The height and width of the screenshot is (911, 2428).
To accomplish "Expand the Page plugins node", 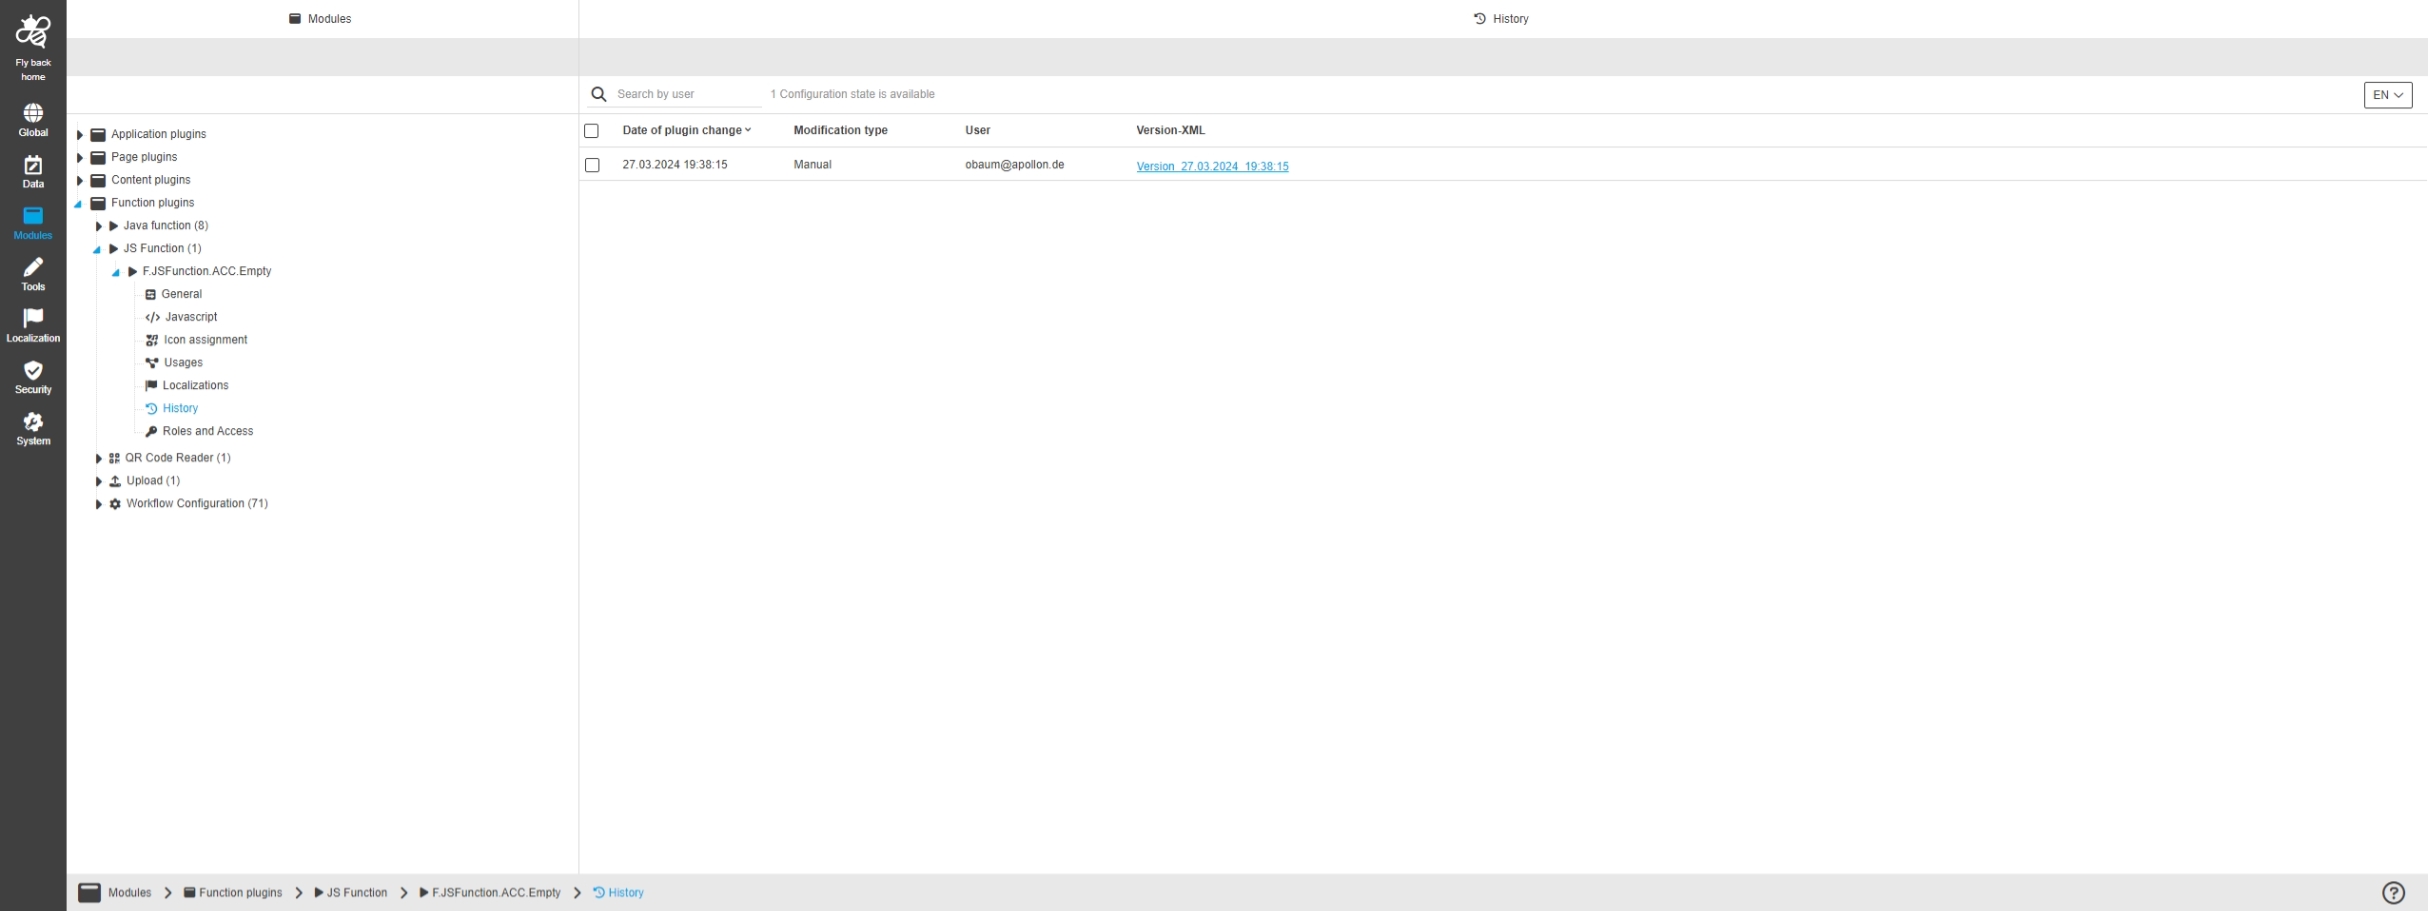I will [x=80, y=157].
